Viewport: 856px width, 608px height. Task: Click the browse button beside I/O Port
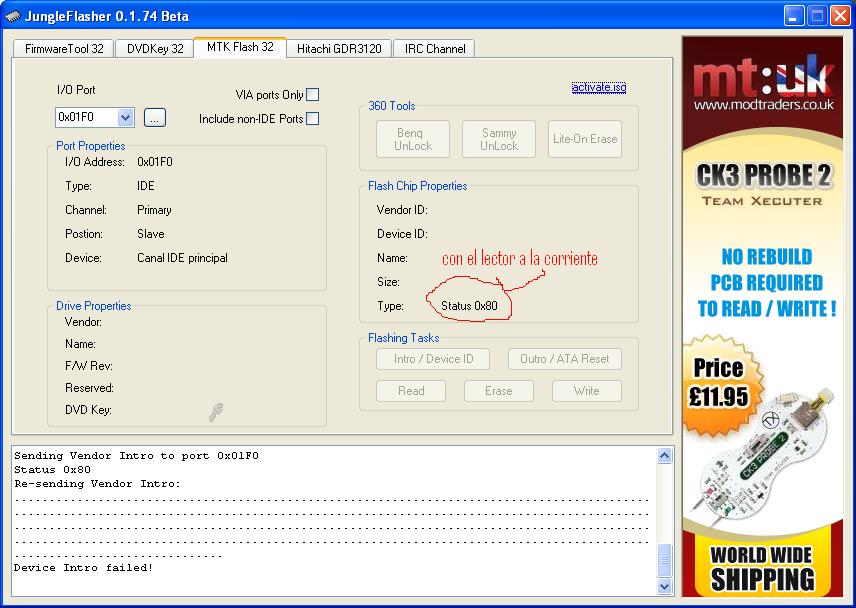[154, 117]
